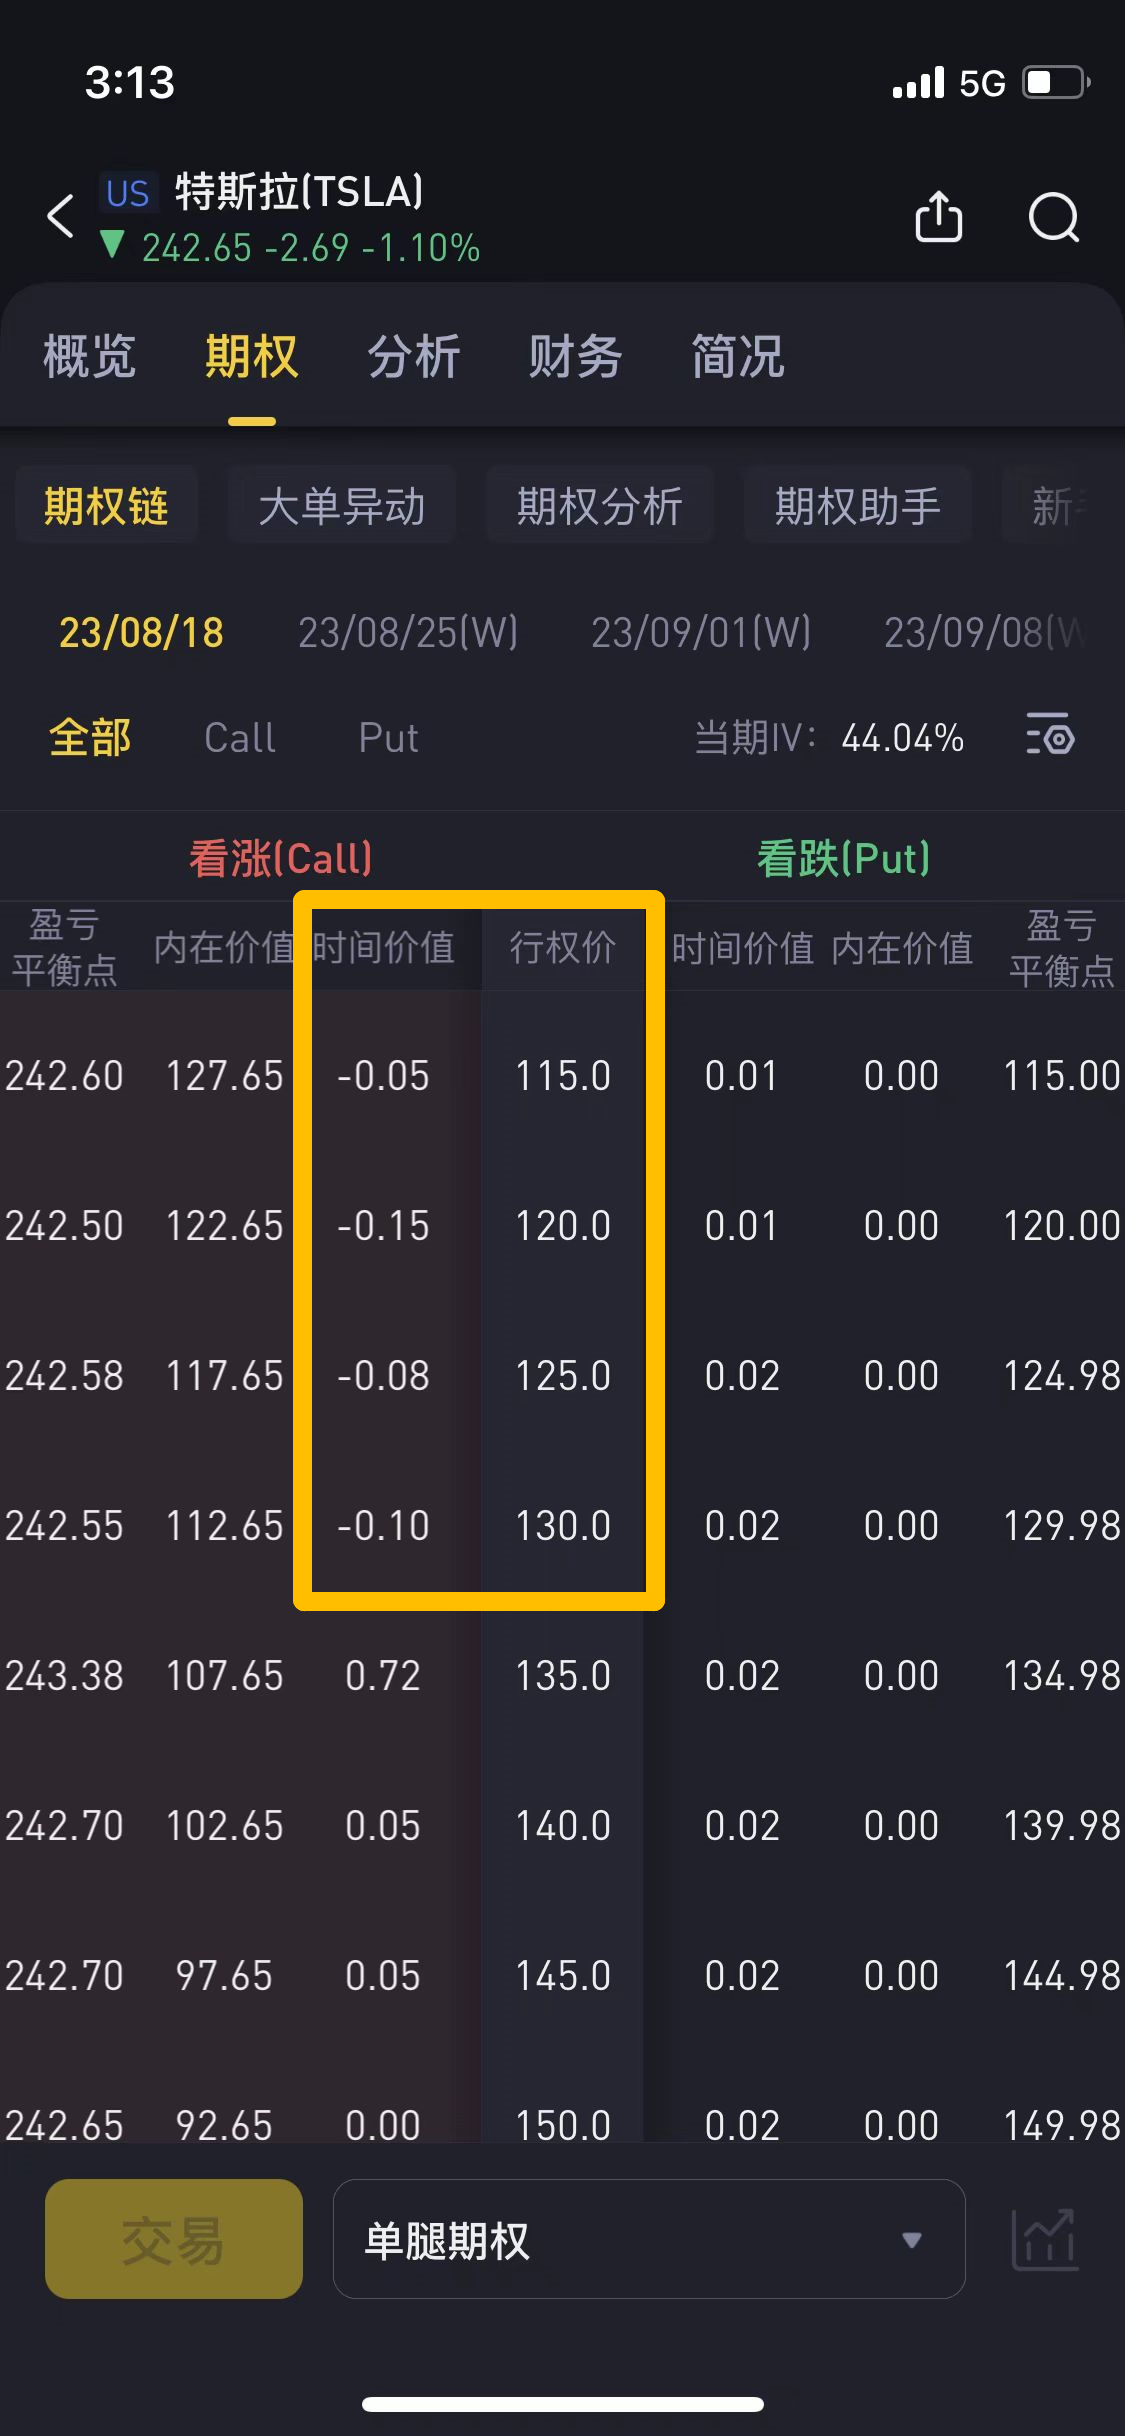Open the 期权助手 section

[857, 506]
